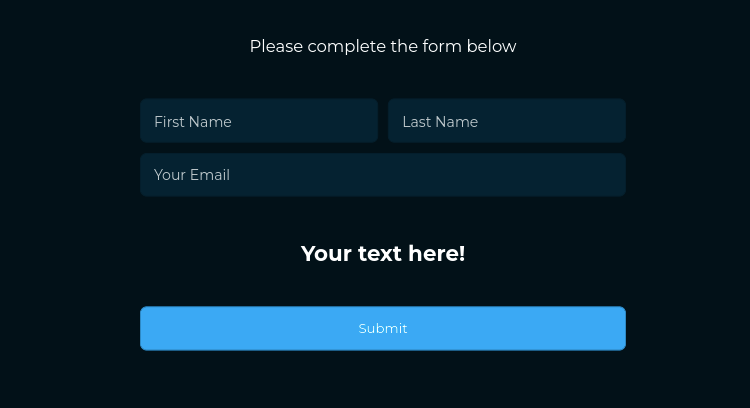This screenshot has height=408, width=750.
Task: Place cursor in the email address box
Action: click(382, 175)
